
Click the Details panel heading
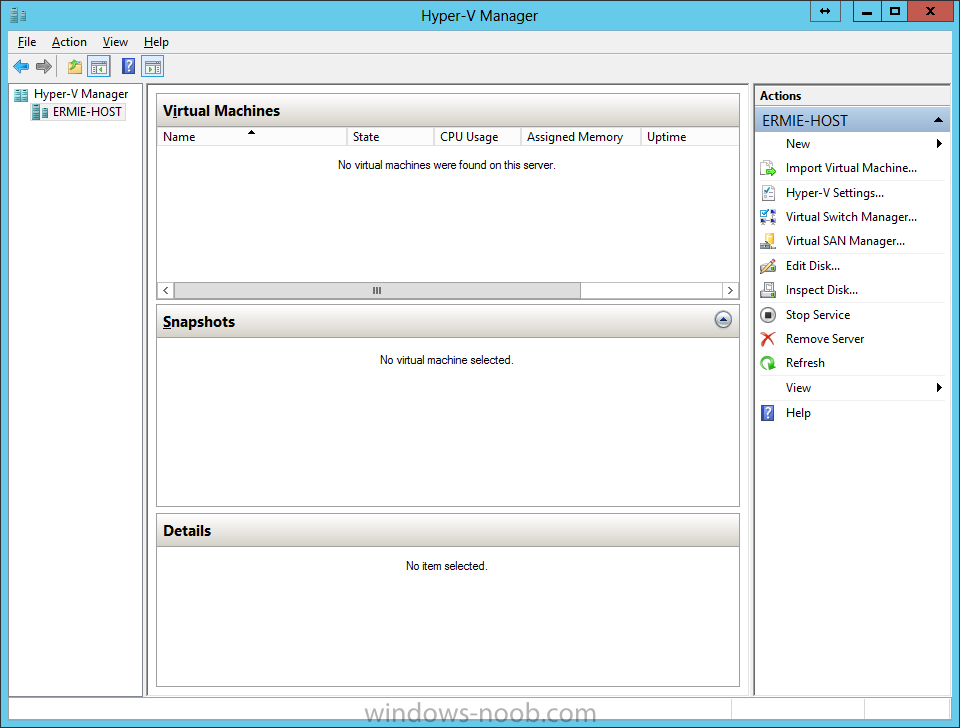point(187,531)
